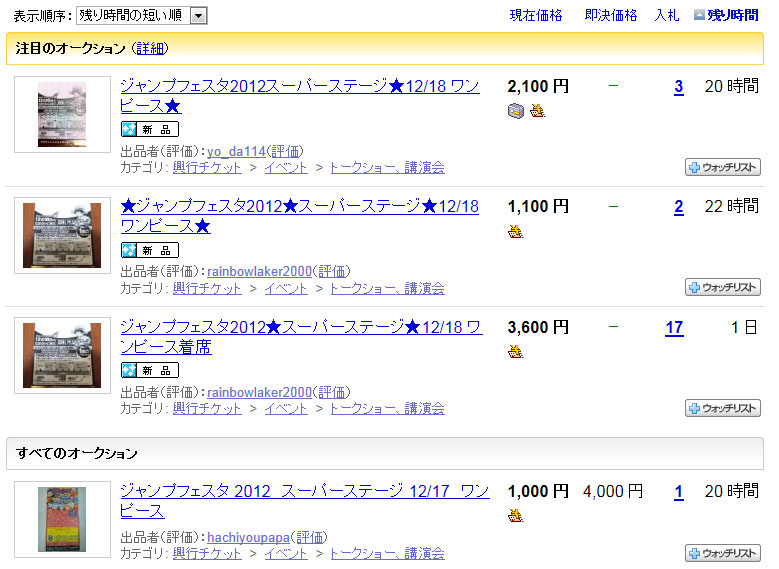Open イベント category in hachiyoupapa listing
Image resolution: width=779 pixels, height=569 pixels.
tap(286, 553)
